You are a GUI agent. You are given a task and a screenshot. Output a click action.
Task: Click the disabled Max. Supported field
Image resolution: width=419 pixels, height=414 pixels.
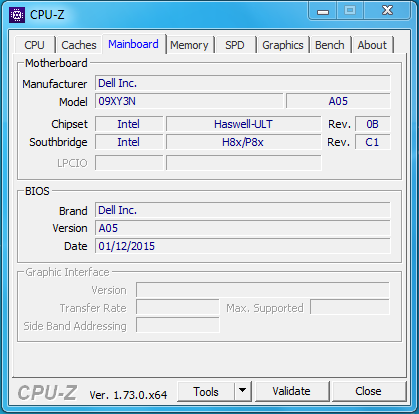click(x=350, y=307)
